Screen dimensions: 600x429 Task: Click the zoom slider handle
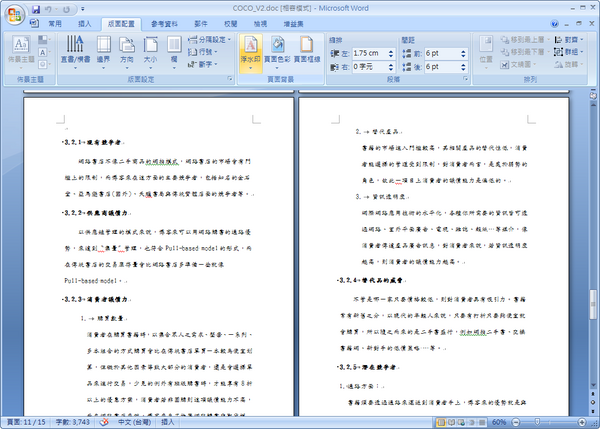[537, 422]
